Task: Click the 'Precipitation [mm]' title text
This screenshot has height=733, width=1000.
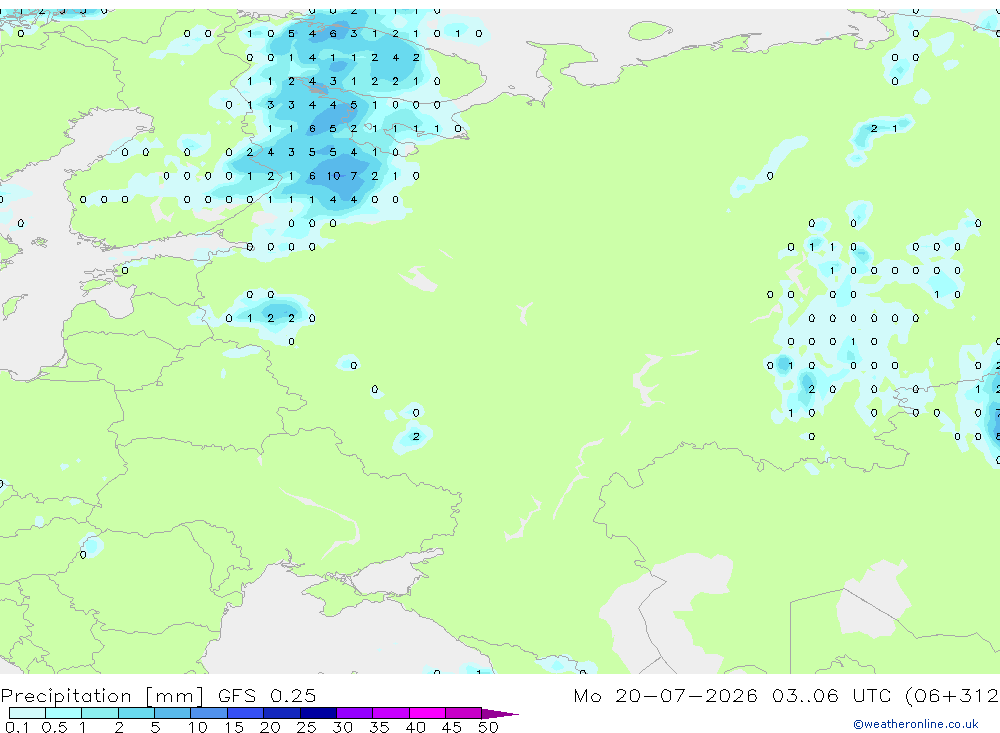Action: pos(102,695)
